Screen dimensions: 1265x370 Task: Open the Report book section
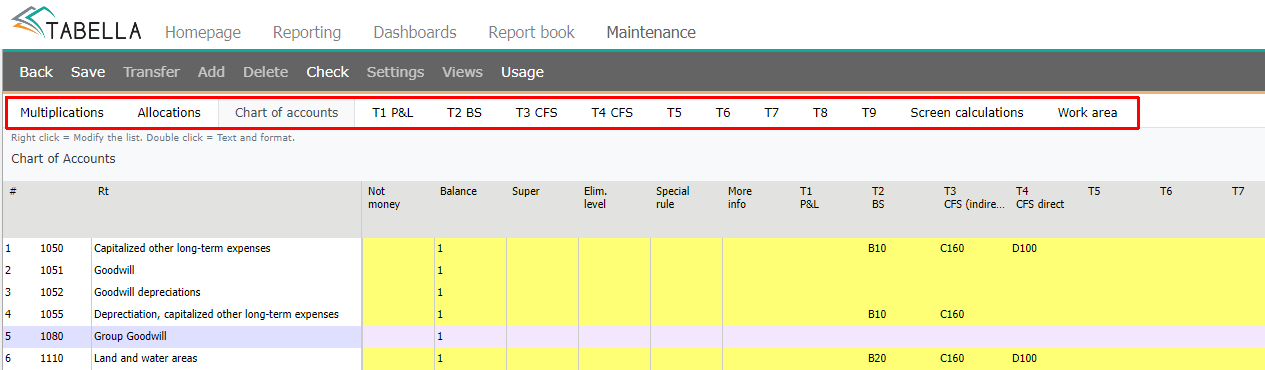click(531, 32)
